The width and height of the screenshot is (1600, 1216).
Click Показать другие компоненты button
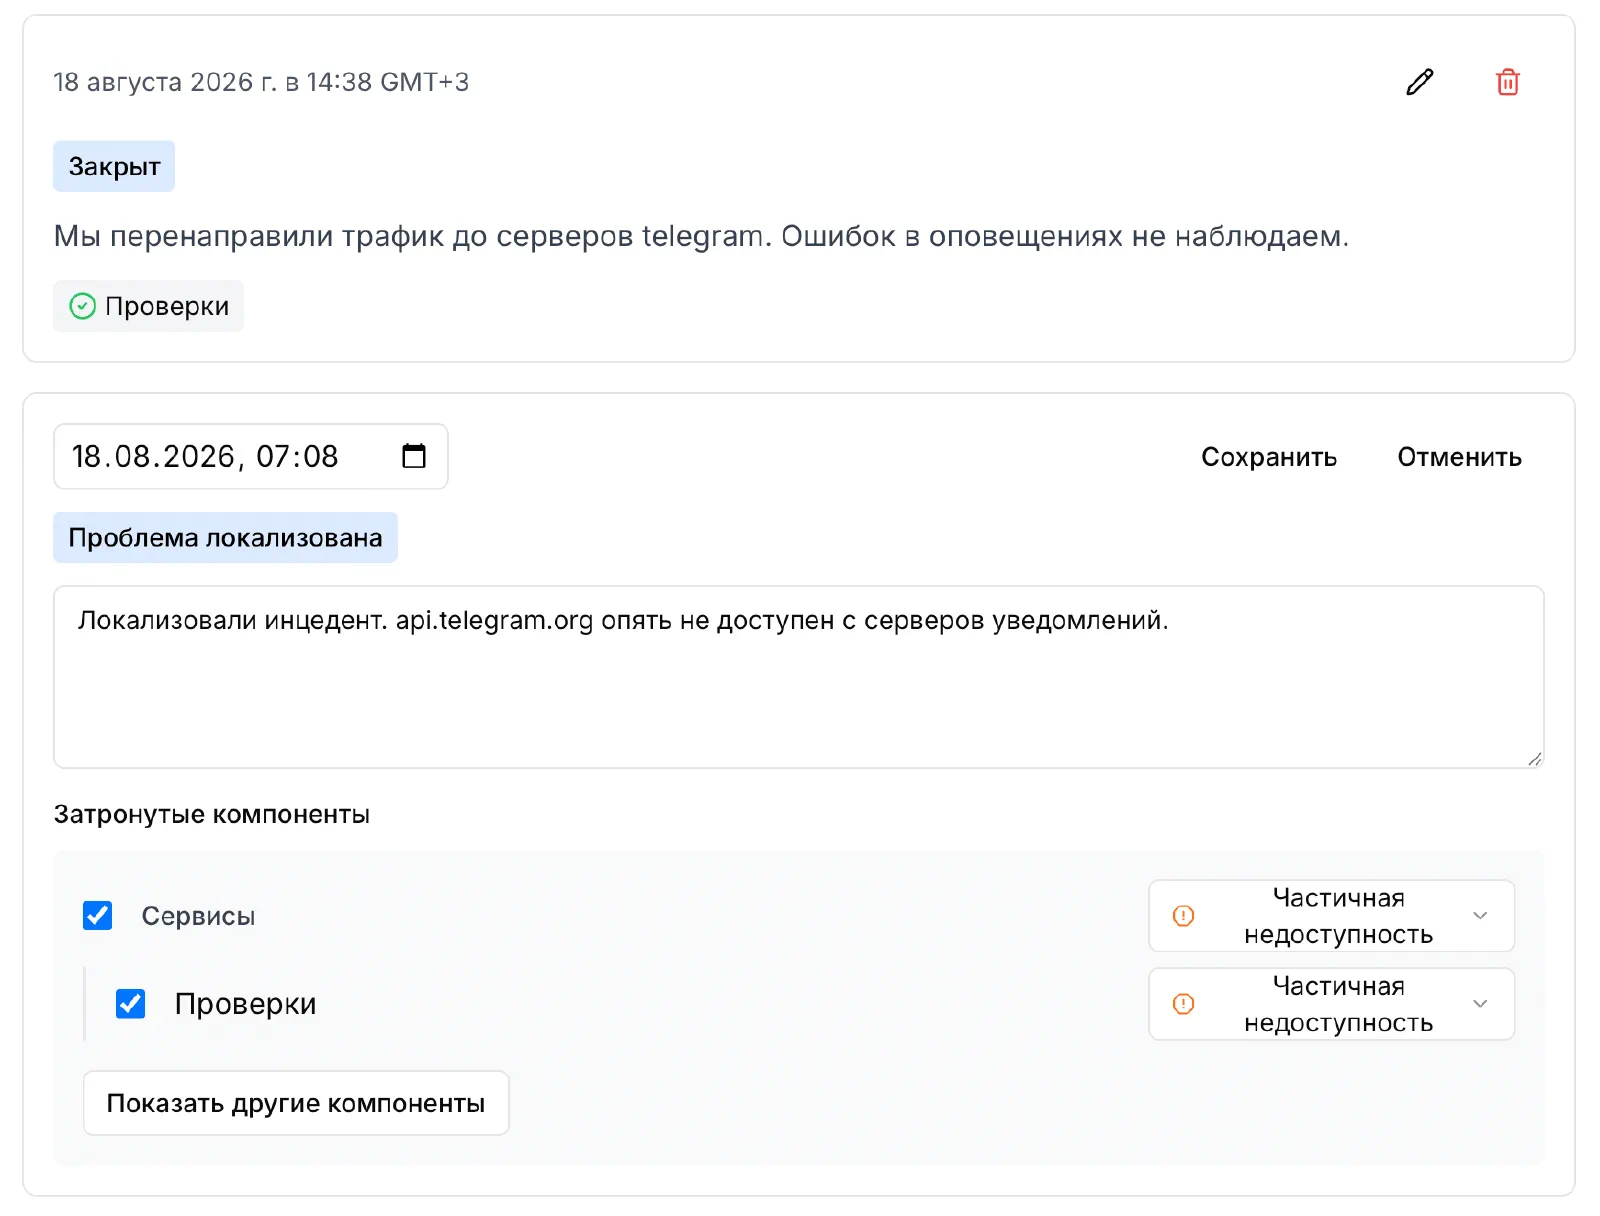point(296,1103)
